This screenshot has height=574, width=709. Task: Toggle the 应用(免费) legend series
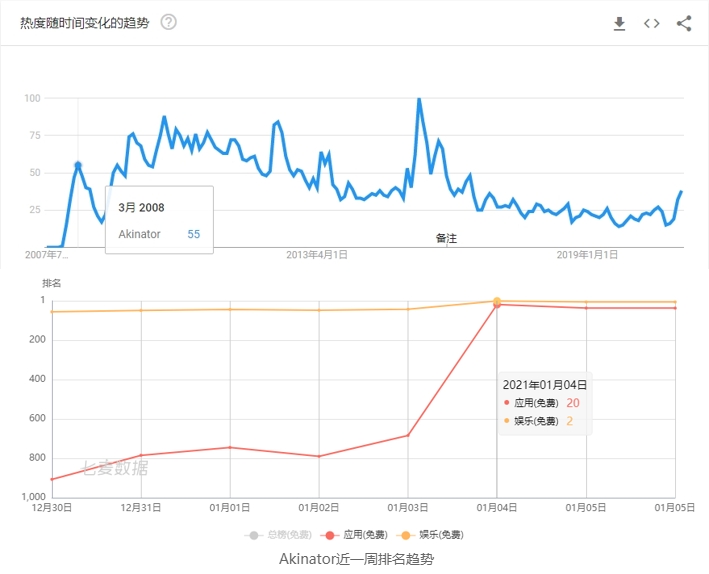coord(354,535)
